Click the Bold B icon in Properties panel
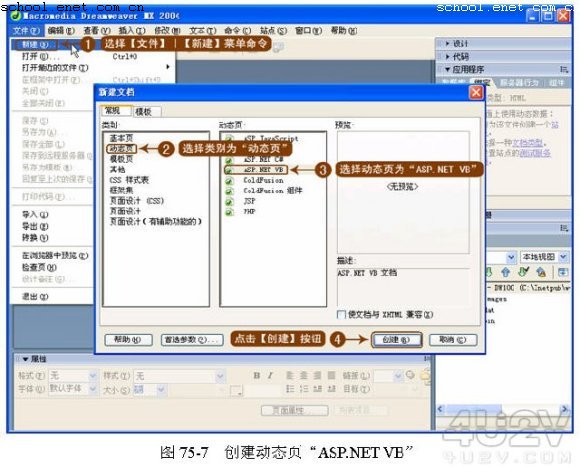The width and height of the screenshot is (580, 467). coord(257,375)
